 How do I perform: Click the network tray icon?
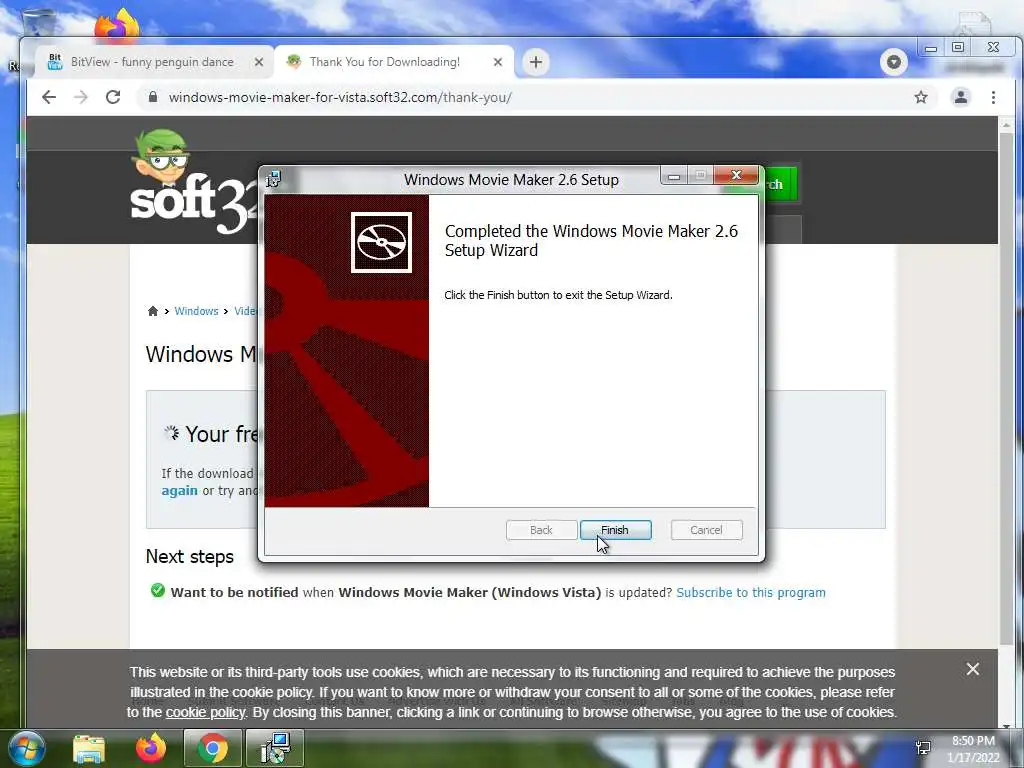click(923, 748)
